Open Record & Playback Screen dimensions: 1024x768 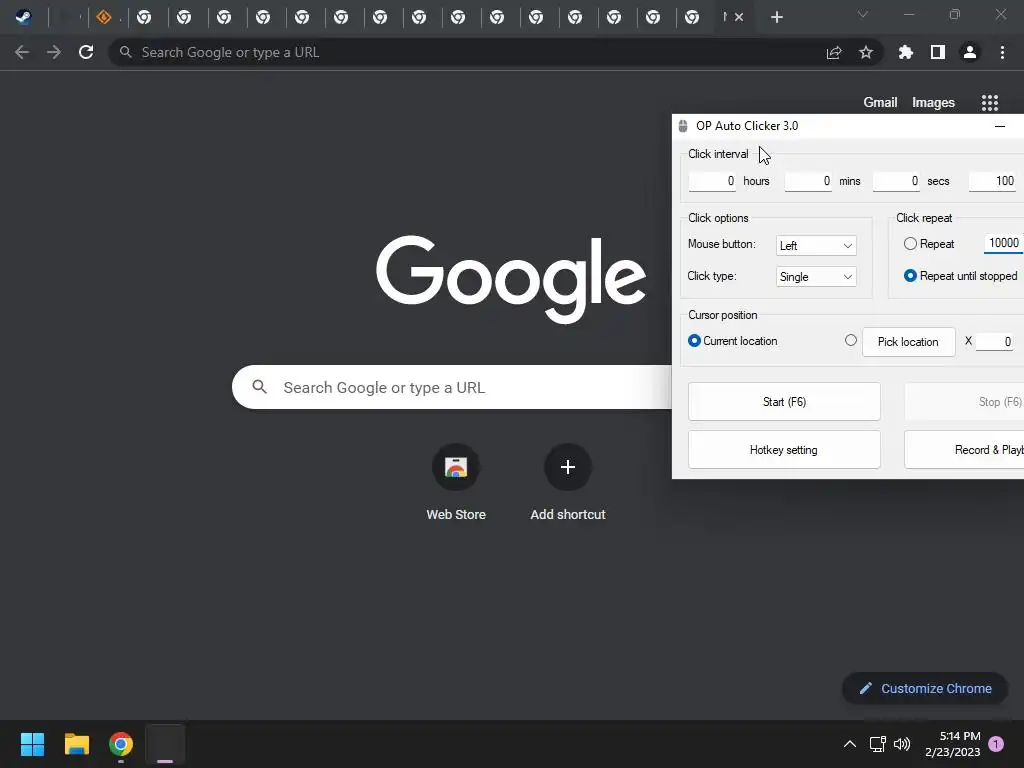965,450
